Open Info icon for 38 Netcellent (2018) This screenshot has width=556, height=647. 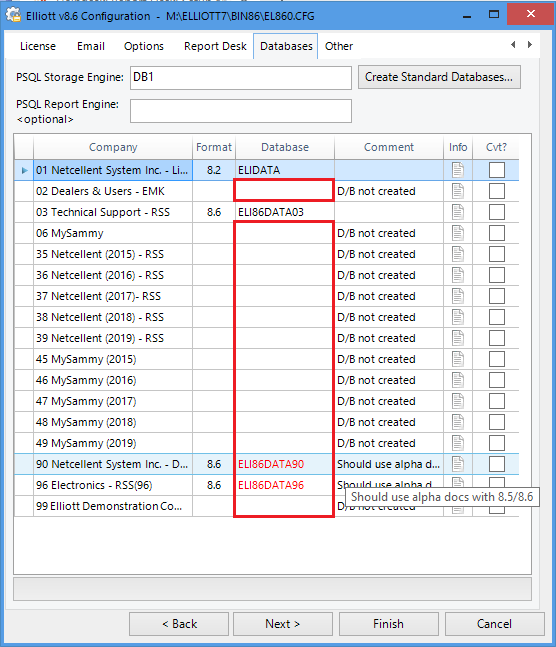point(458,317)
